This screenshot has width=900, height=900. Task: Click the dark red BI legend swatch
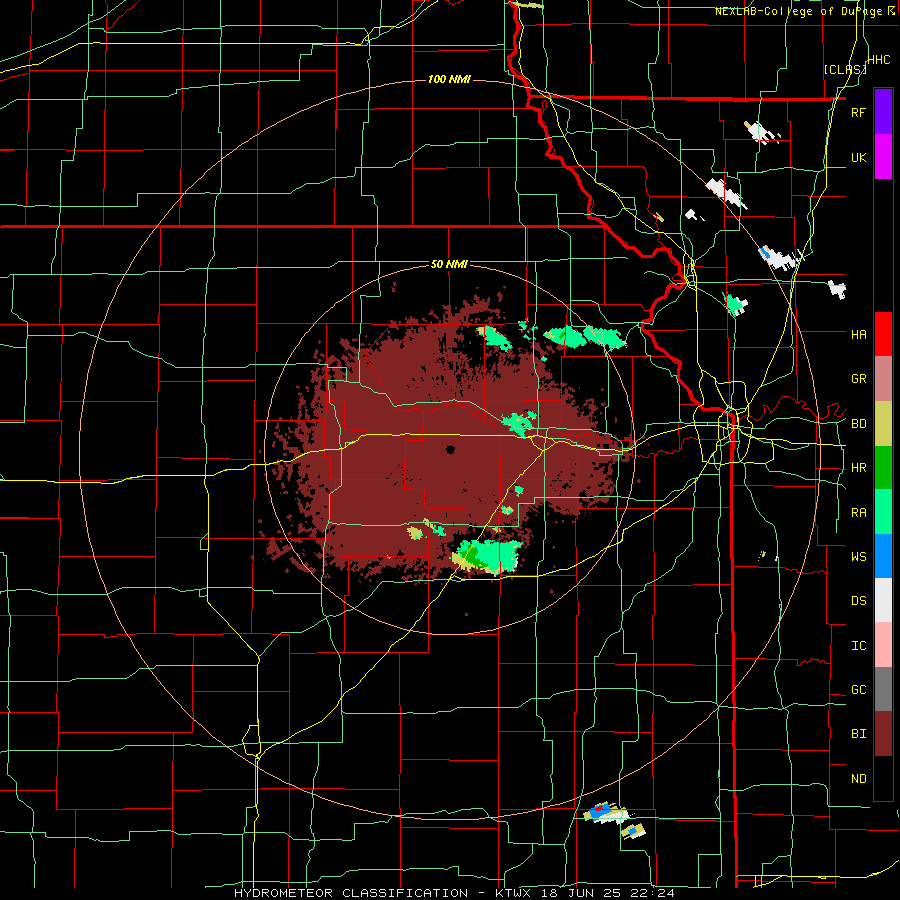point(883,734)
